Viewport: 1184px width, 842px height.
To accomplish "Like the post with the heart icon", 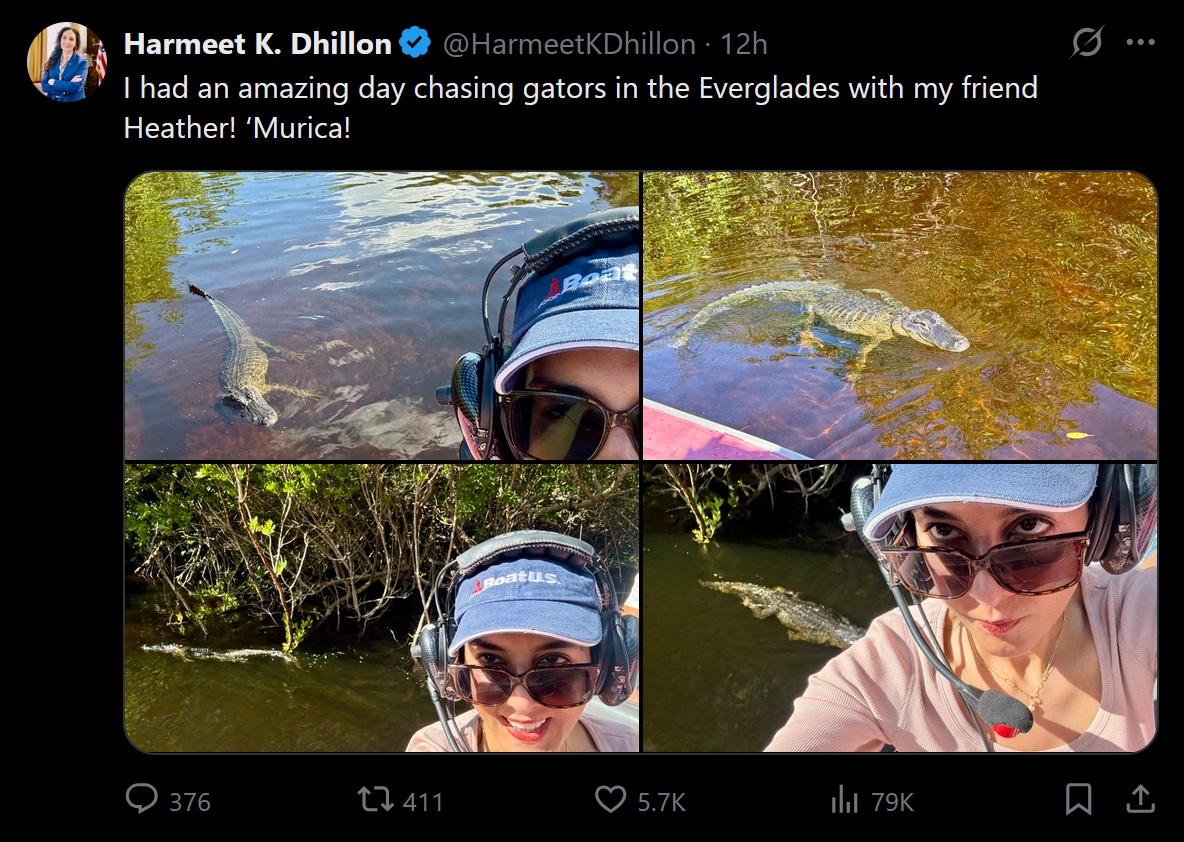I will pyautogui.click(x=610, y=799).
